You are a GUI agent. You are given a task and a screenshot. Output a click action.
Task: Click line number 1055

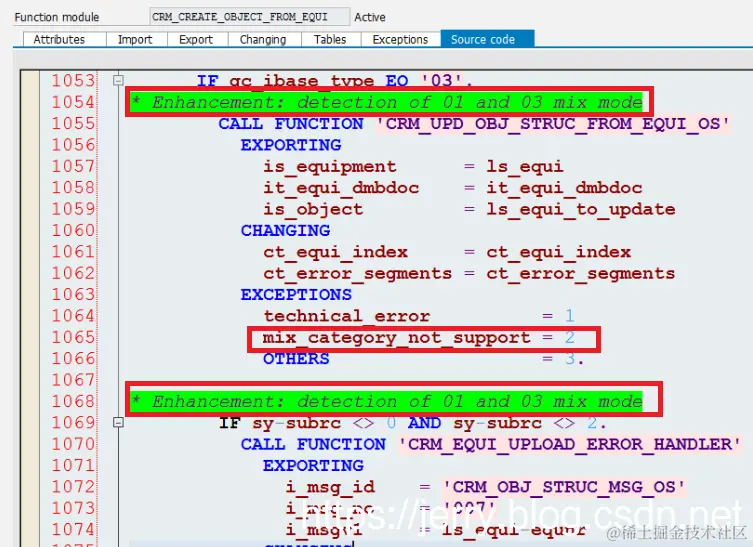coord(73,123)
